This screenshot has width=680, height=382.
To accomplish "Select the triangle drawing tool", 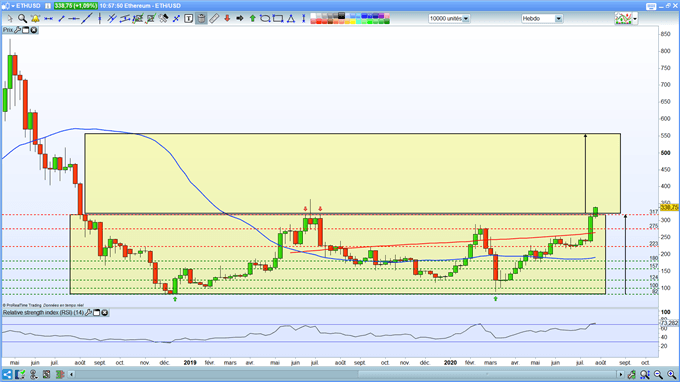I will (x=291, y=19).
